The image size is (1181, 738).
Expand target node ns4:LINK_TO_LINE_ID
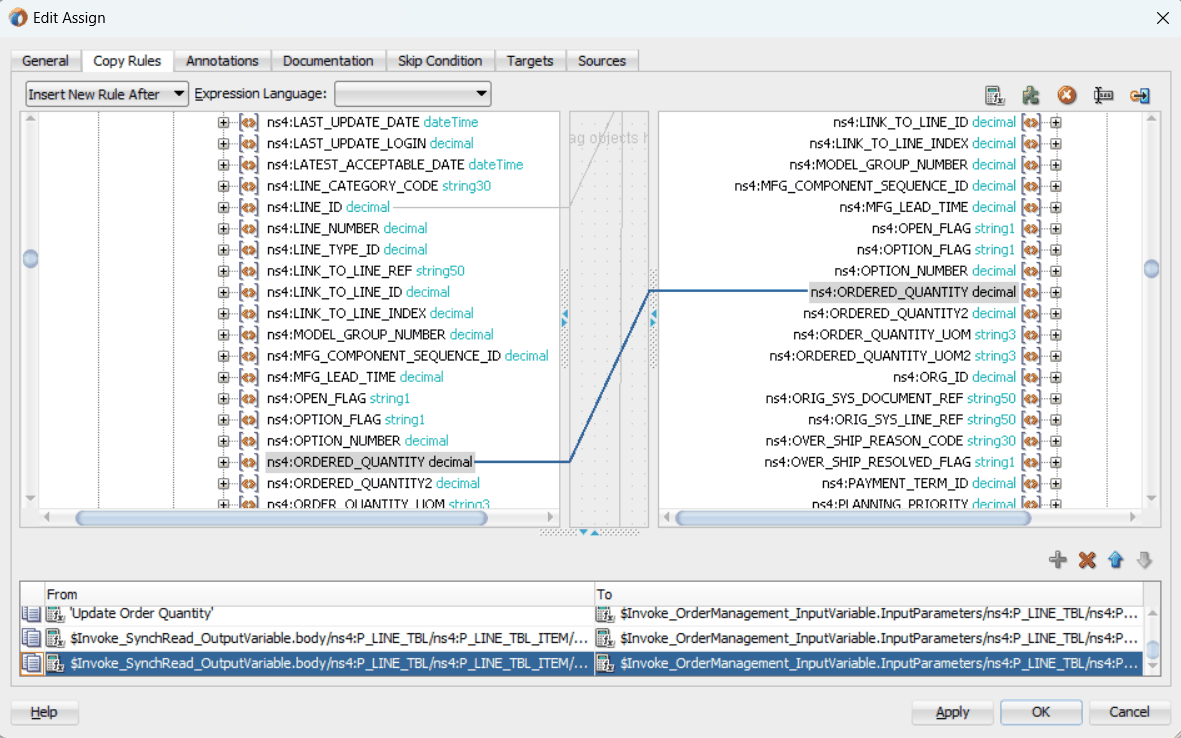pos(1056,122)
